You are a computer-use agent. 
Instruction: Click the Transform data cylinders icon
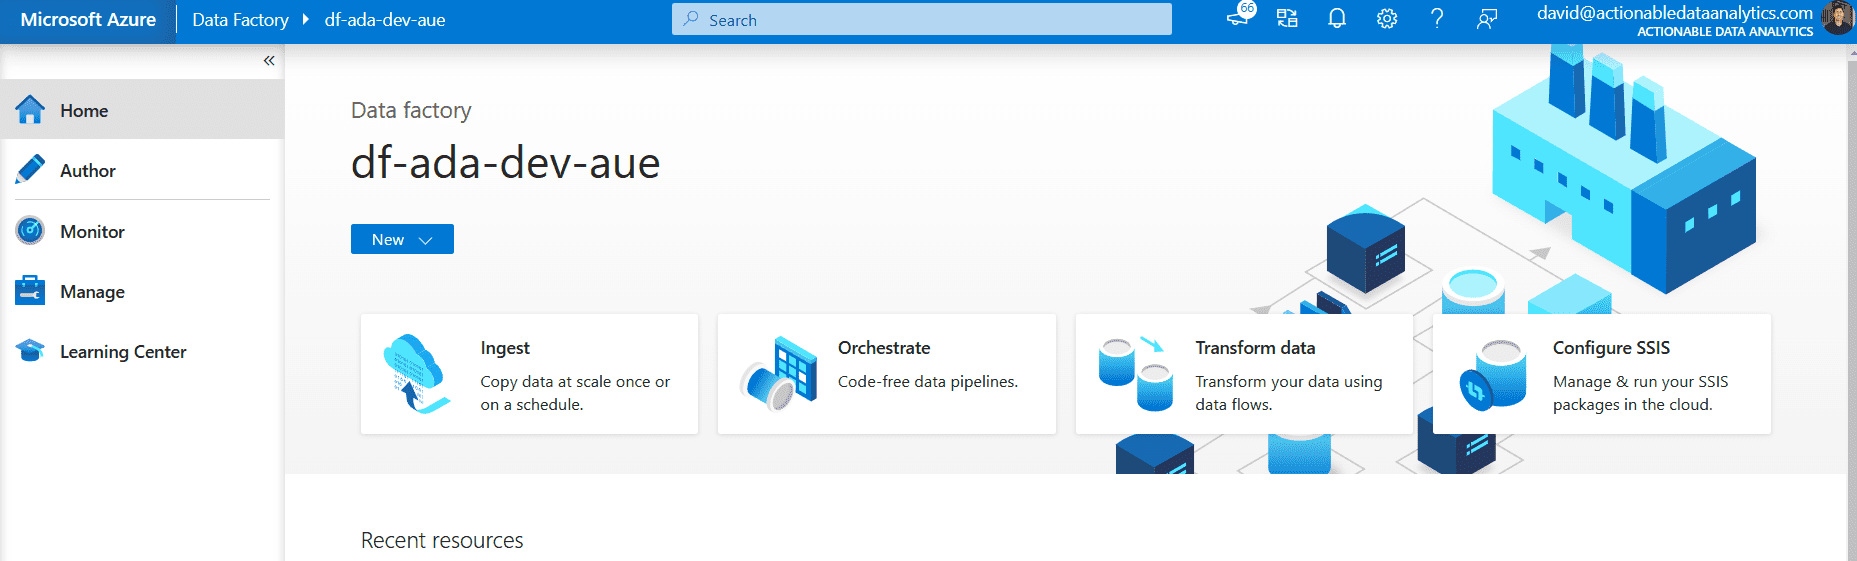coord(1136,374)
